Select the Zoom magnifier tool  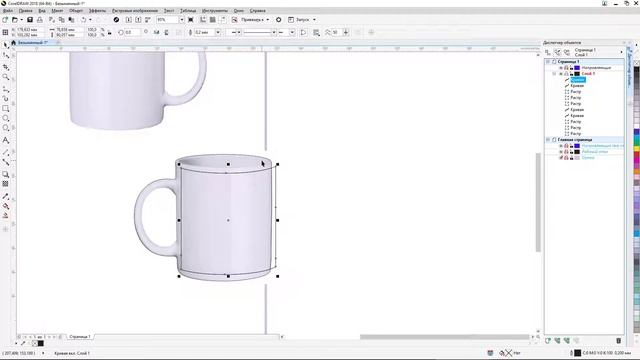tap(6, 77)
